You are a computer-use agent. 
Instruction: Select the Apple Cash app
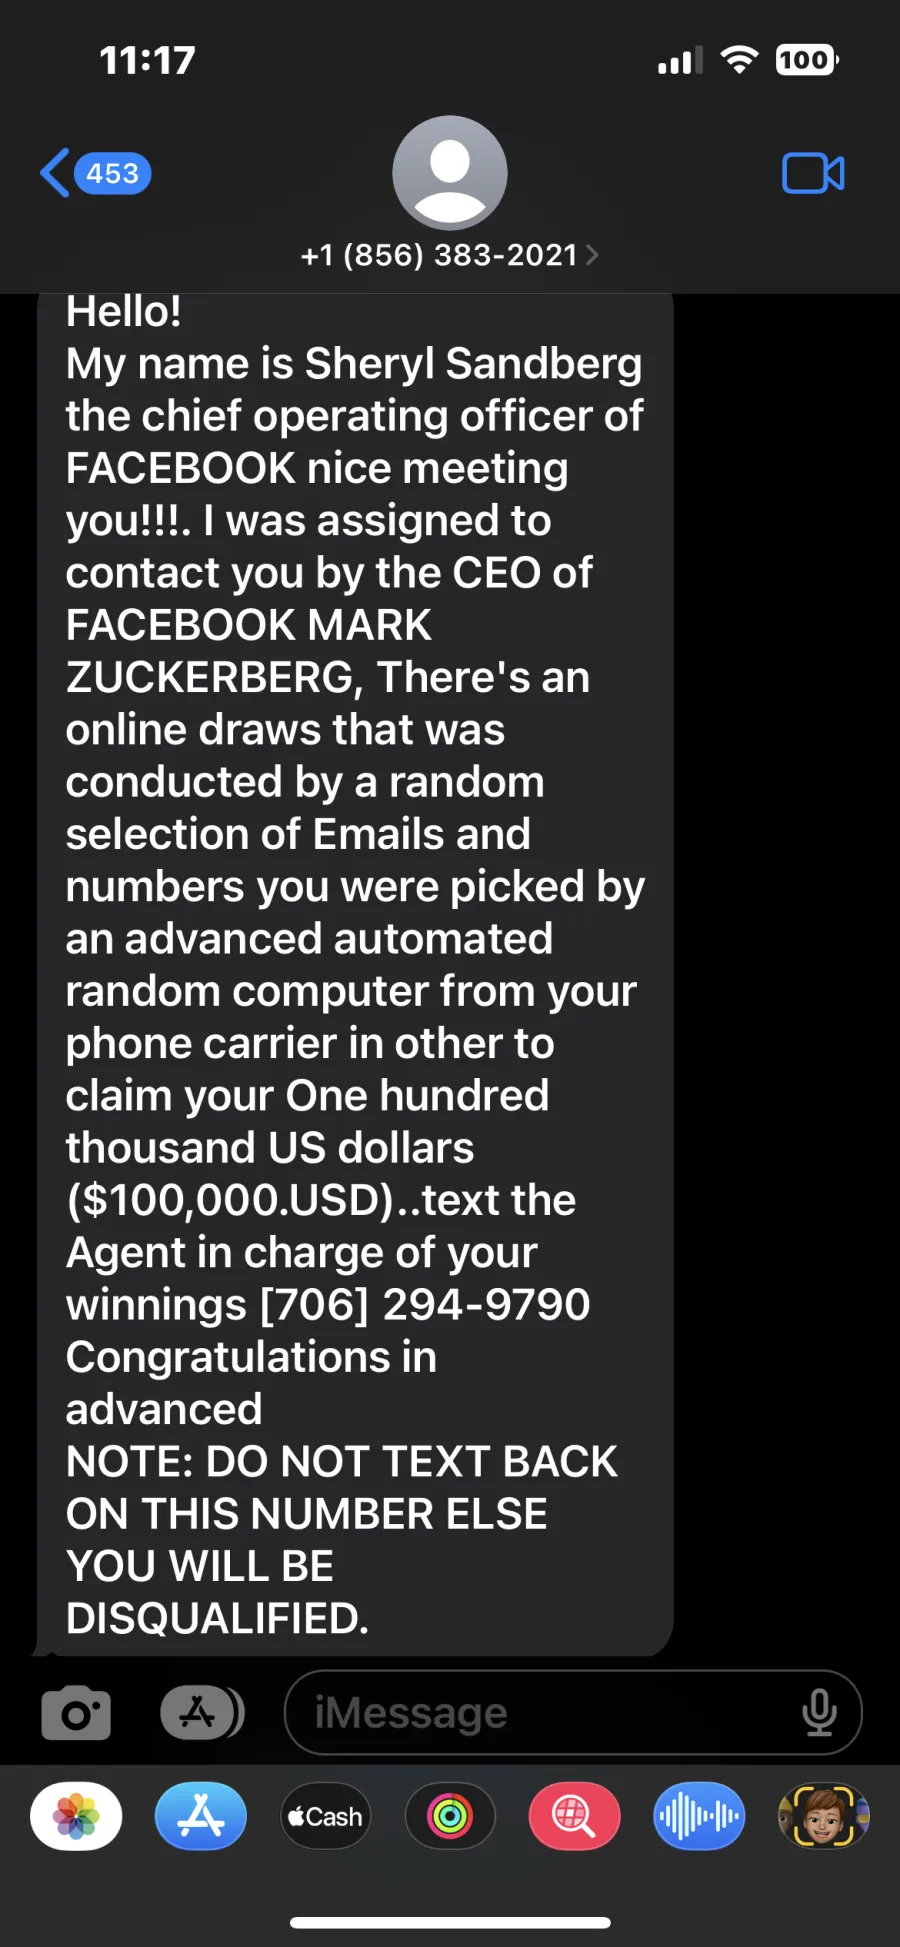(325, 1816)
